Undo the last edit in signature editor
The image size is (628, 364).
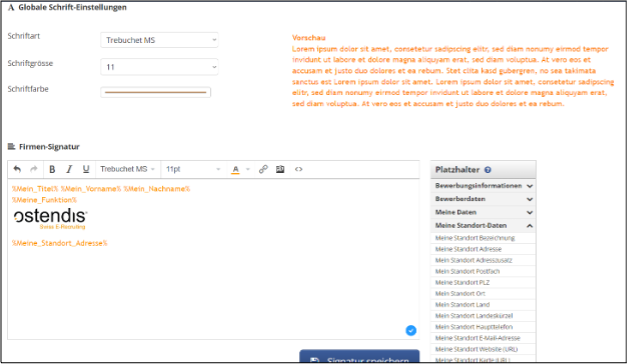pos(17,169)
